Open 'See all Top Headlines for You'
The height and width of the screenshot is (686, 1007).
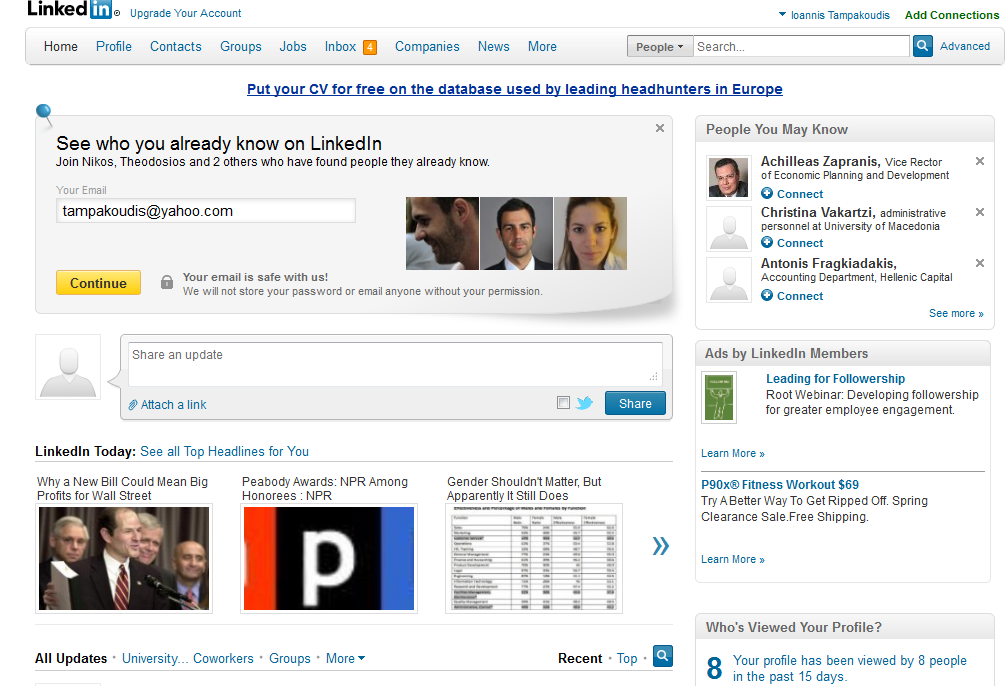[x=224, y=452]
